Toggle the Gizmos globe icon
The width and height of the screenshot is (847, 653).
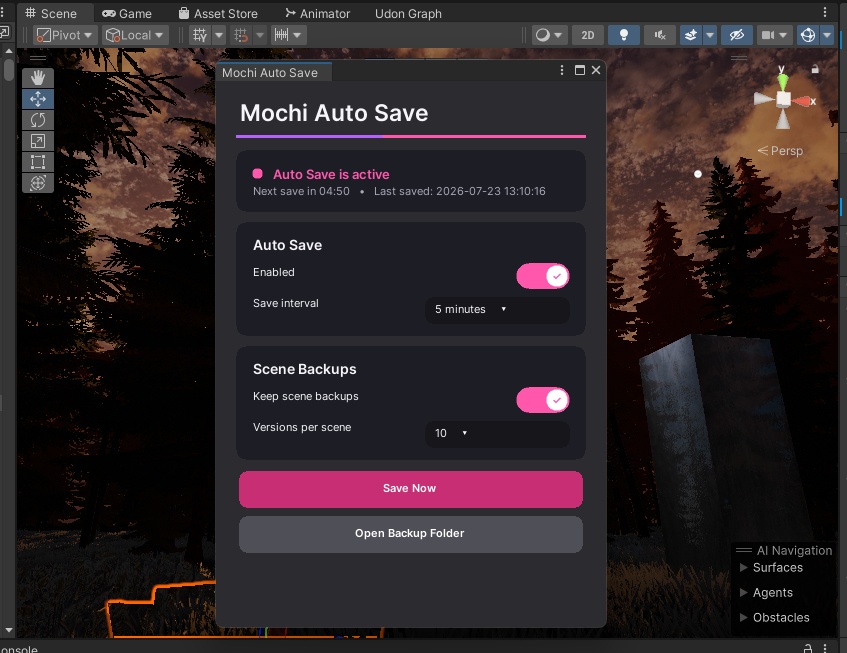tap(808, 35)
